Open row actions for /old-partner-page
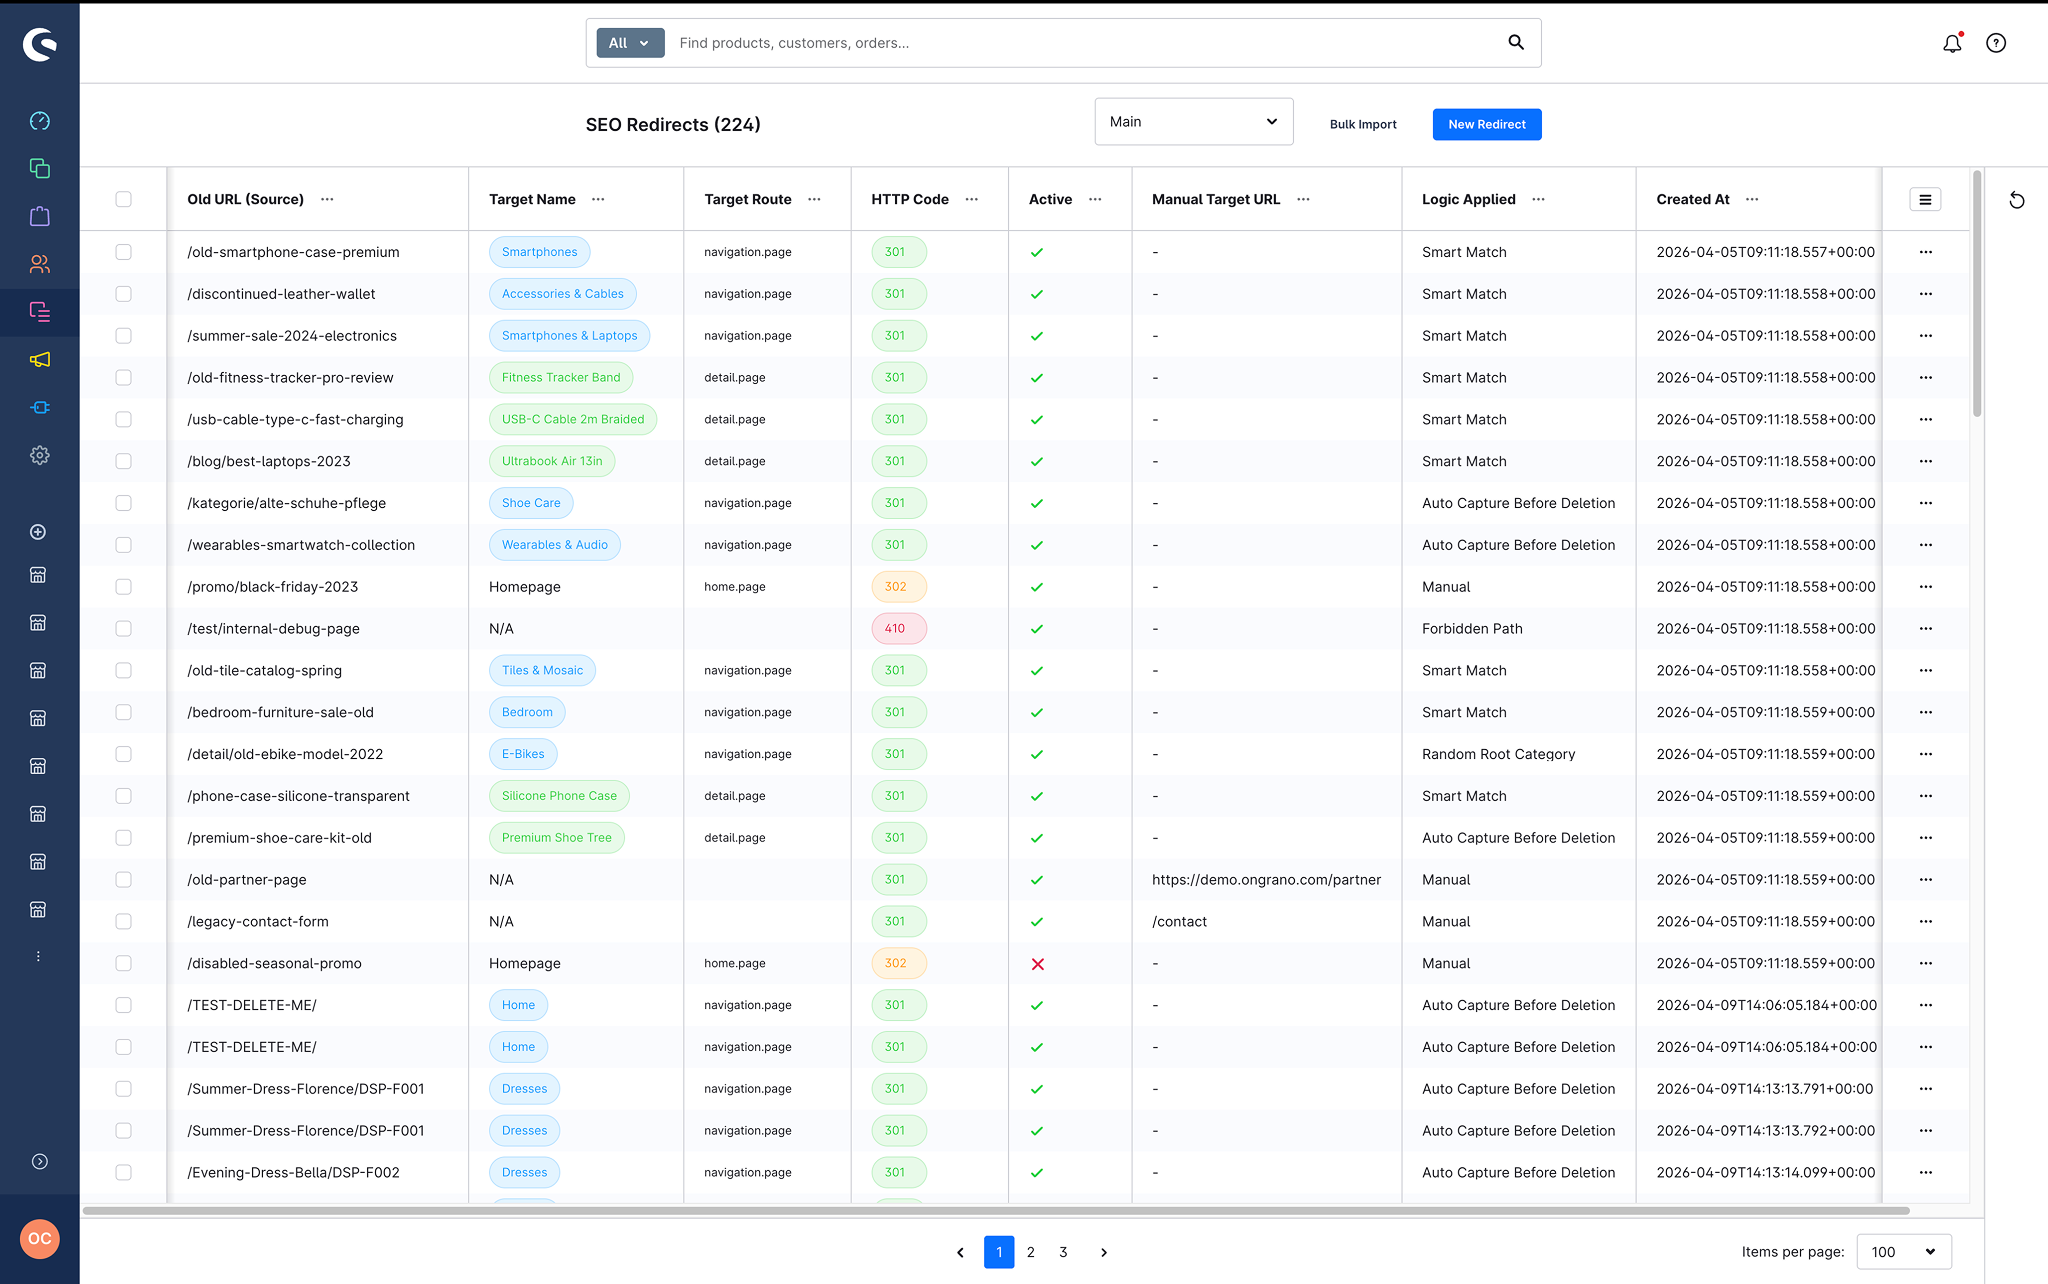Image resolution: width=2048 pixels, height=1284 pixels. (1926, 880)
